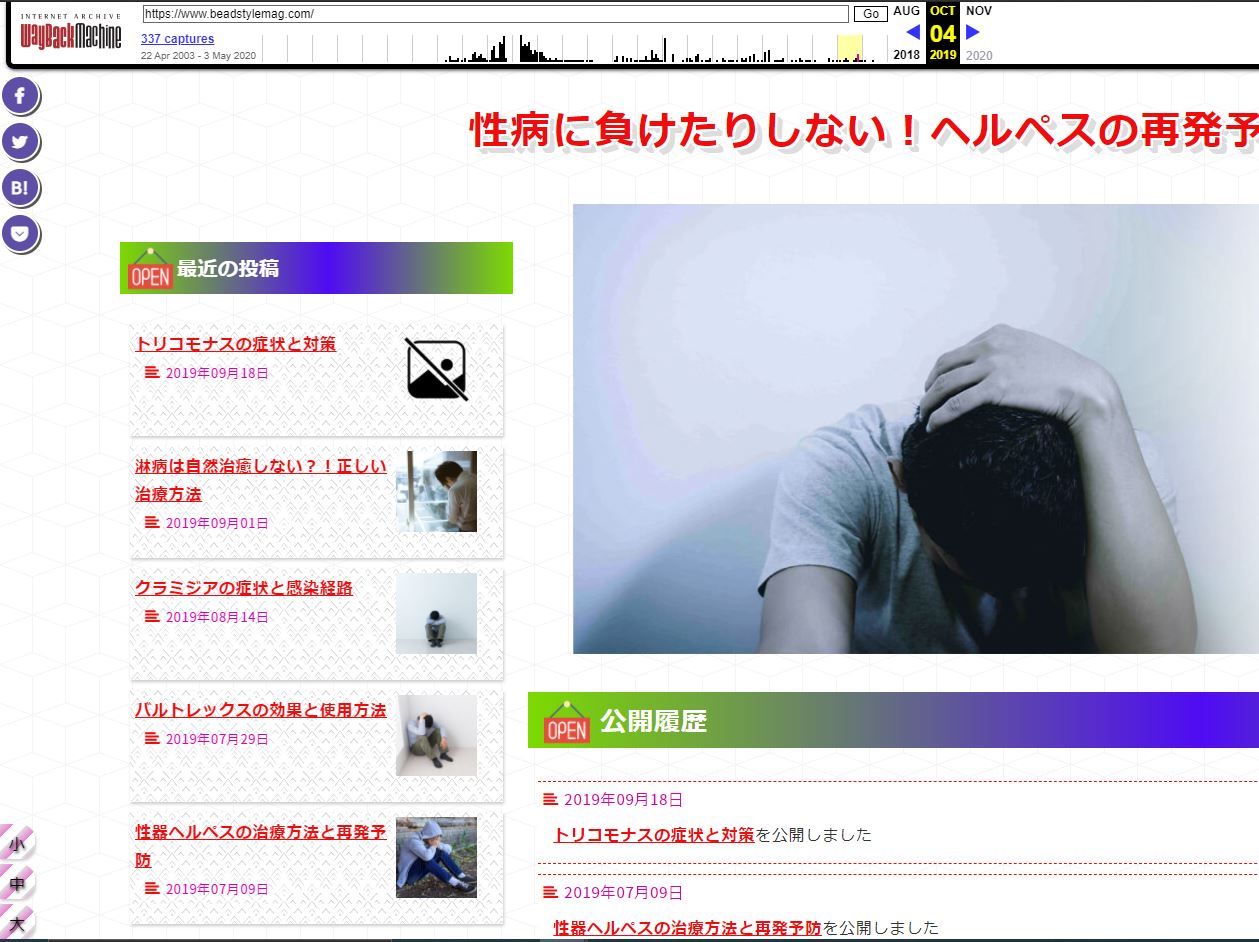This screenshot has height=942, width=1259.
Task: Select the AUG month in timeline
Action: pos(907,11)
